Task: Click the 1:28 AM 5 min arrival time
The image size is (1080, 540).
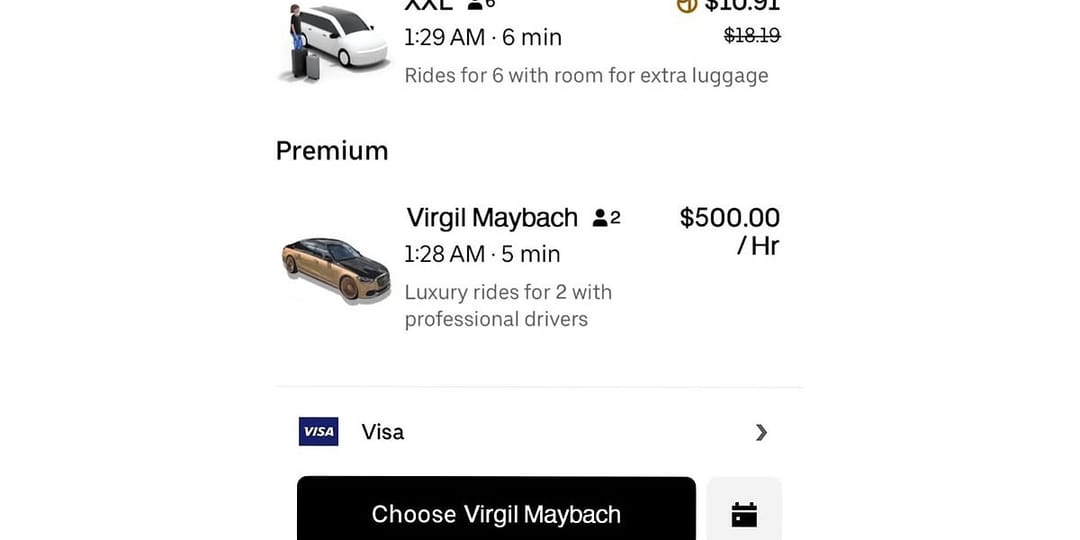Action: (x=482, y=254)
